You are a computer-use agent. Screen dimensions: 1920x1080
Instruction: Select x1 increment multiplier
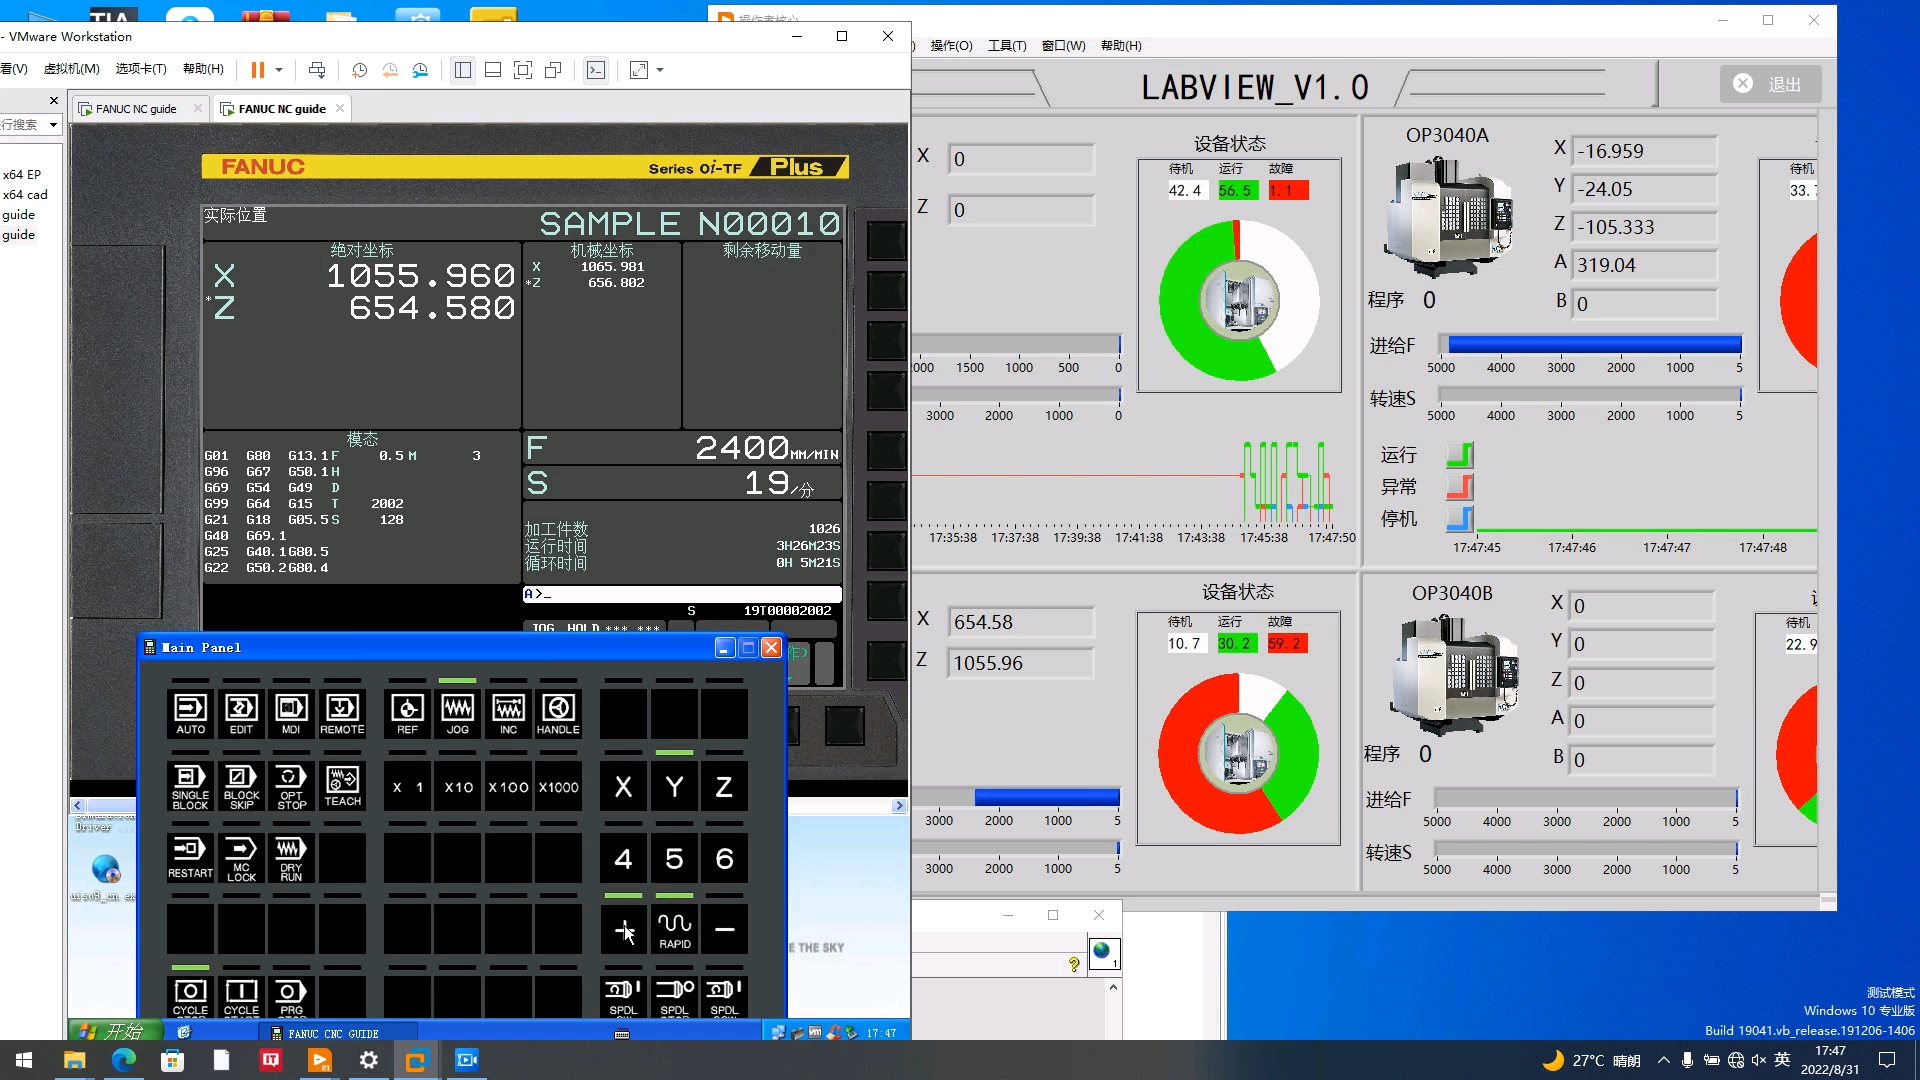point(407,786)
